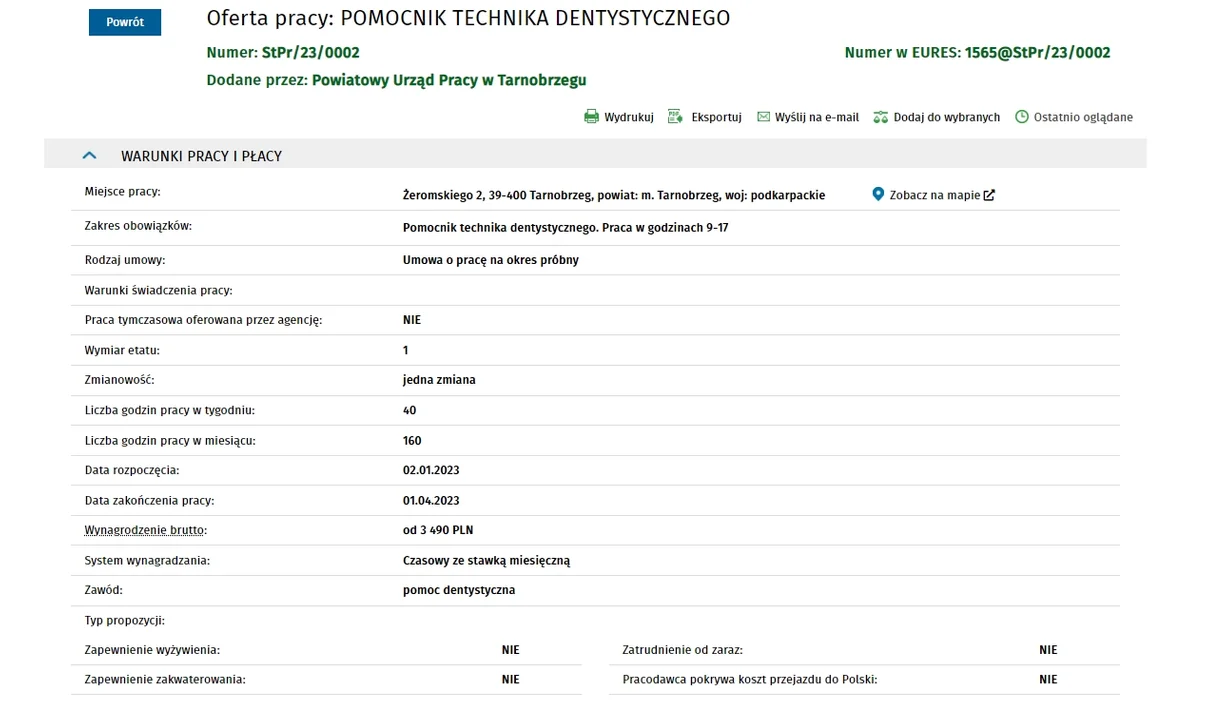Click NIE value for koszt przejazdu do Polski
The image size is (1210, 720).
(1048, 679)
